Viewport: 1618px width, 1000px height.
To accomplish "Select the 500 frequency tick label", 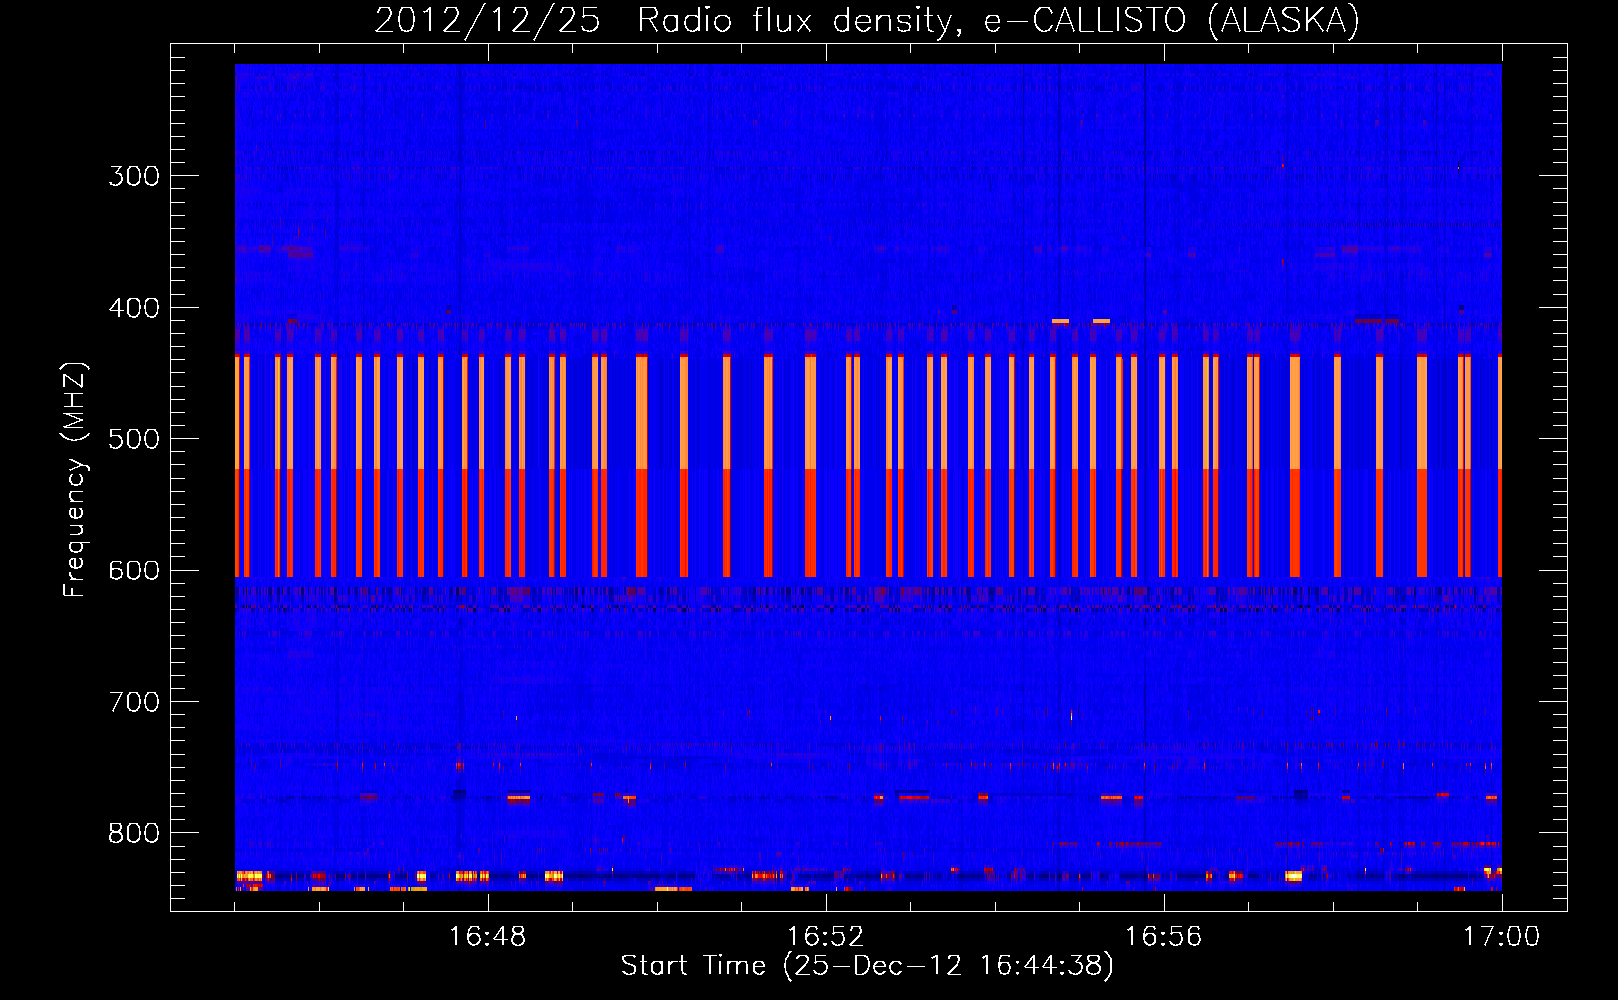I will click(134, 439).
